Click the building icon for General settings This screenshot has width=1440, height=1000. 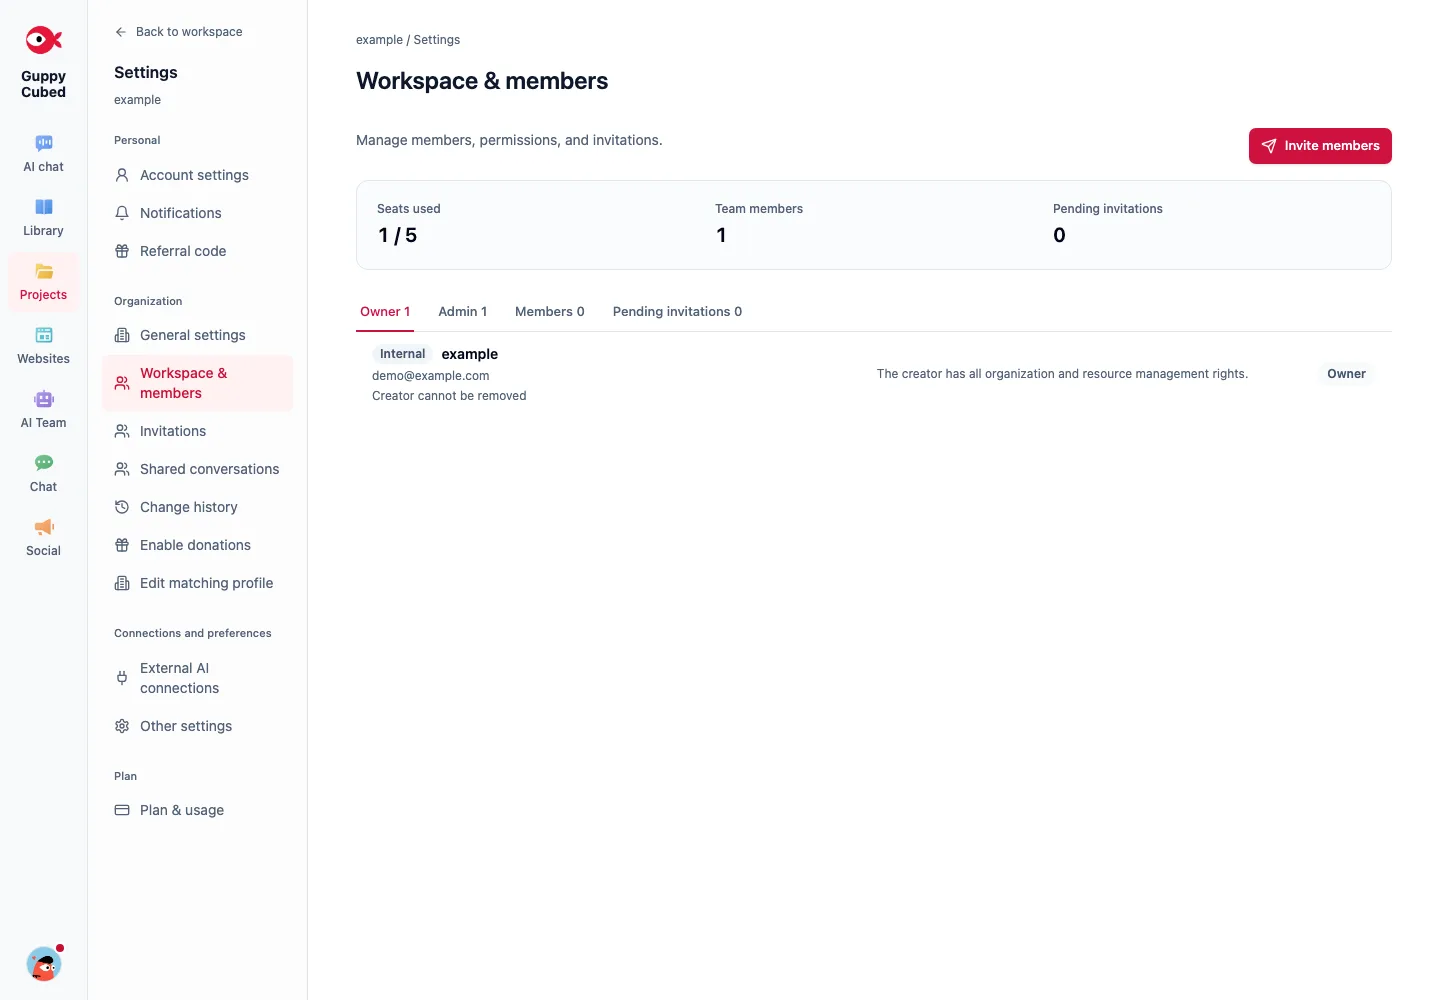[122, 335]
